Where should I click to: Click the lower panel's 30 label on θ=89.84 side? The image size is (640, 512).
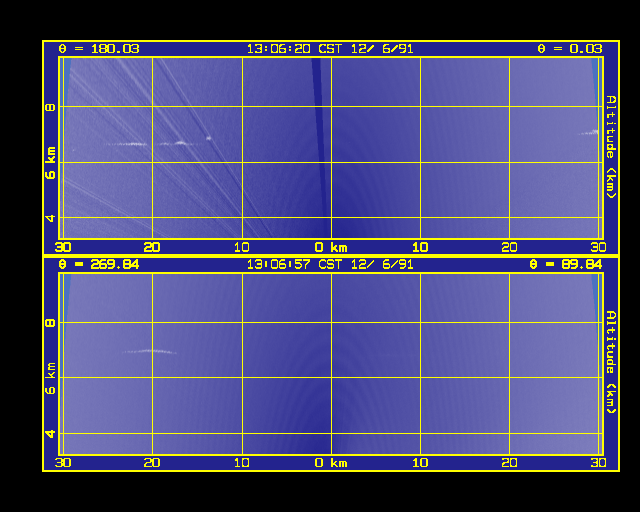598,463
